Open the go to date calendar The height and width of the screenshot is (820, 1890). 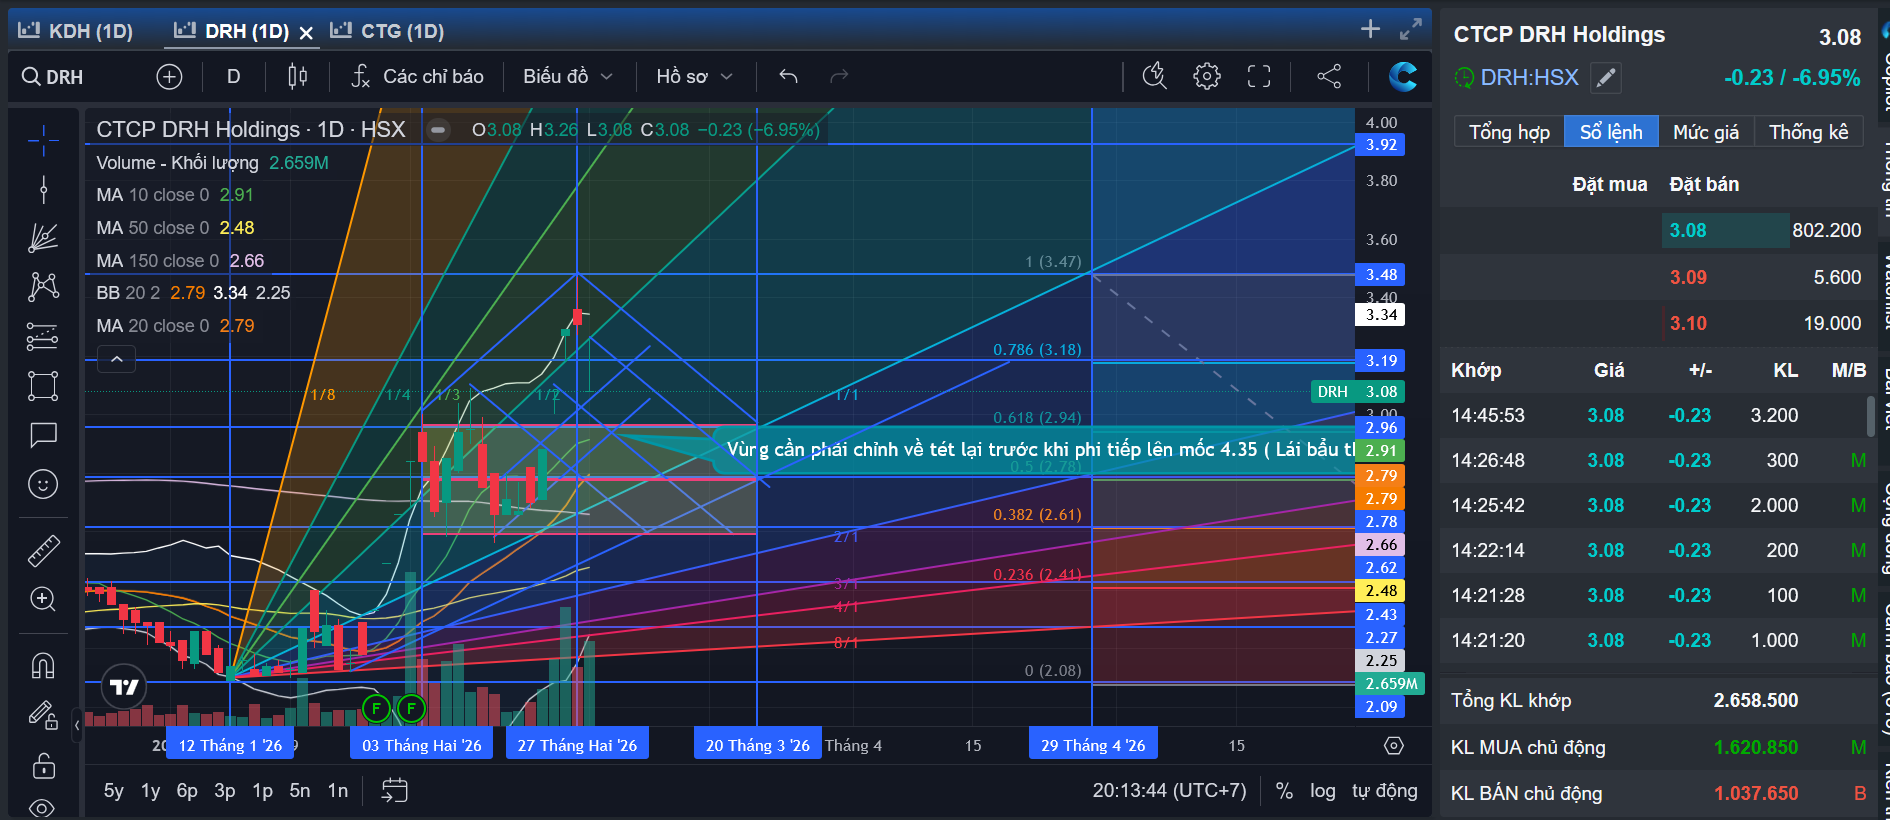coord(394,791)
